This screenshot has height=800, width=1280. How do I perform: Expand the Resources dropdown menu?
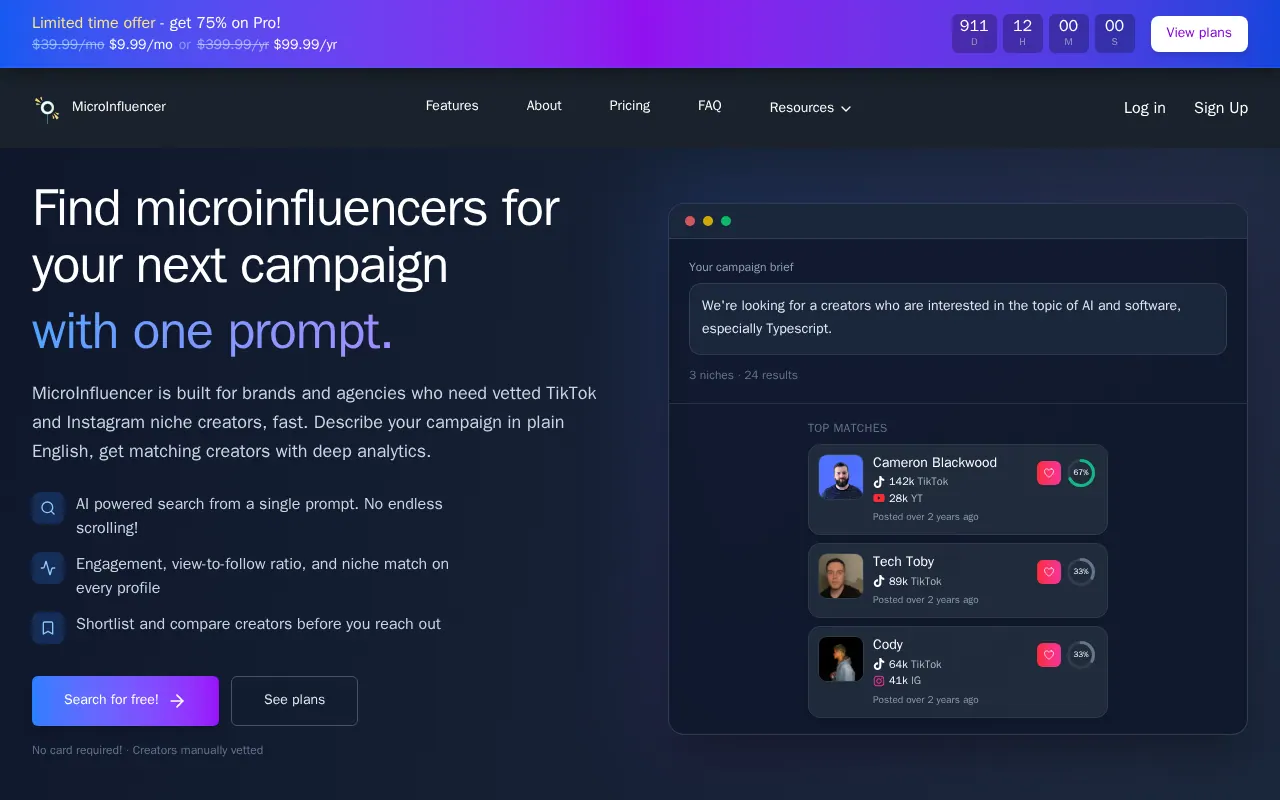point(810,108)
